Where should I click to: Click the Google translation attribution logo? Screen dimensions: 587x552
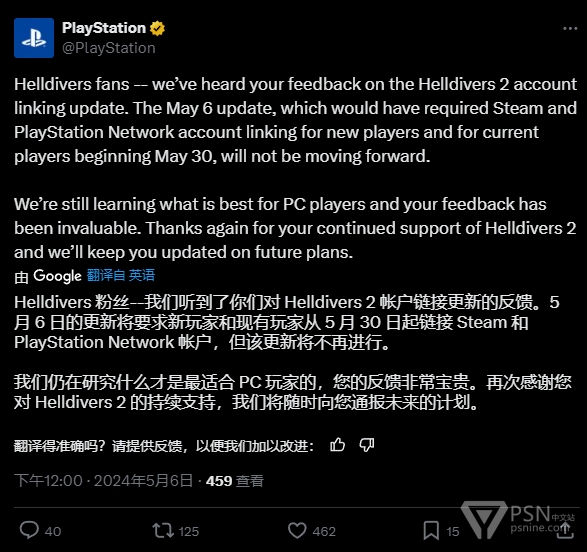tap(57, 276)
